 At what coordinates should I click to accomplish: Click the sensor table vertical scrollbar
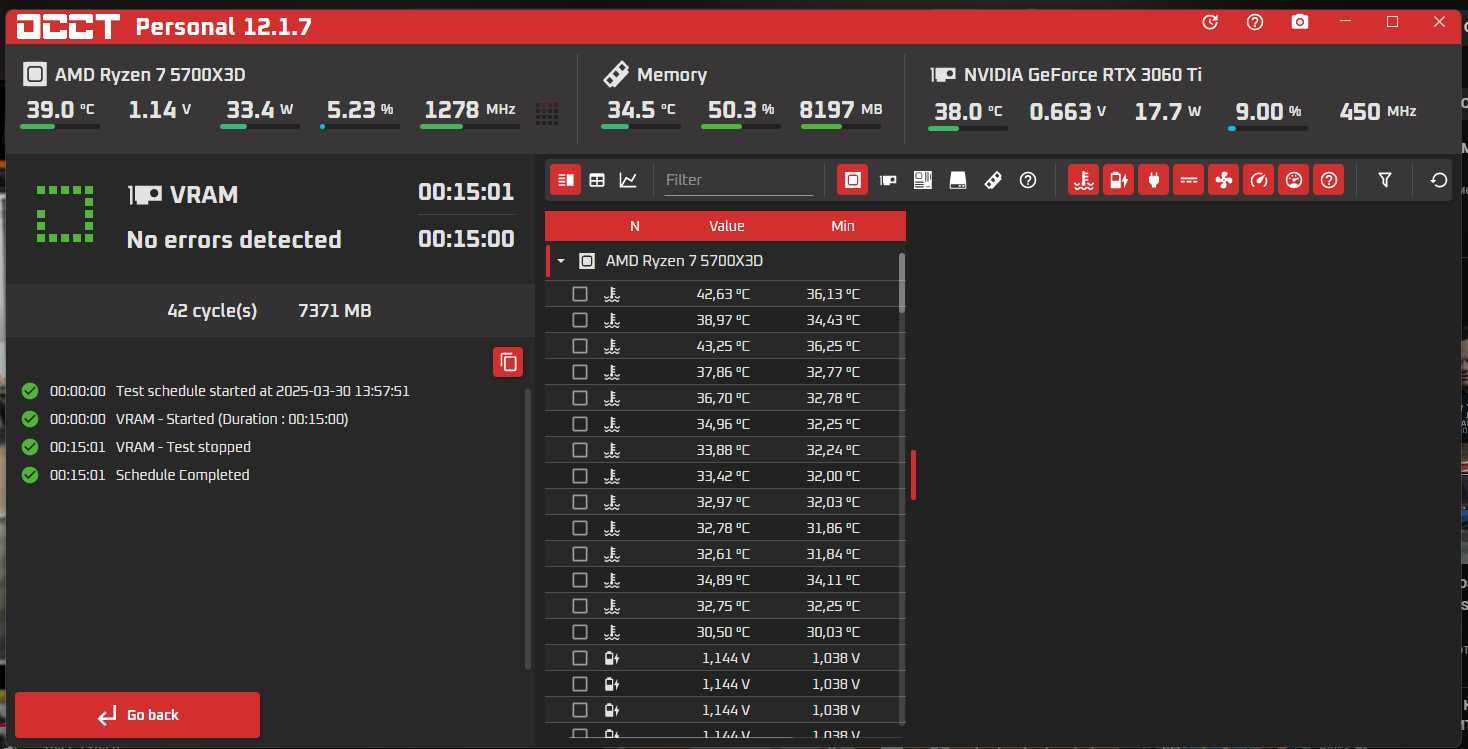(x=902, y=282)
